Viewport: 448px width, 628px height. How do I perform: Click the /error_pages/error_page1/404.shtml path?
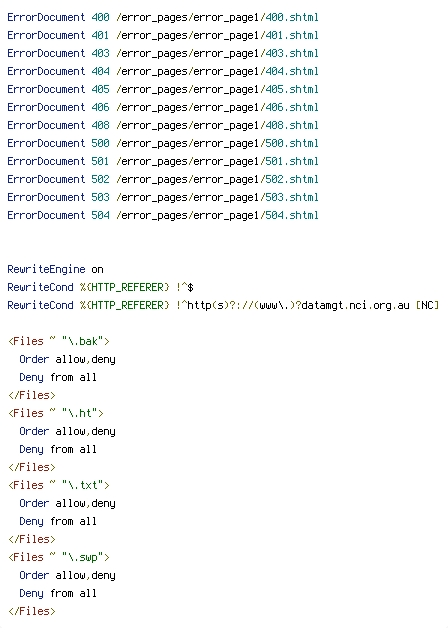(217, 72)
